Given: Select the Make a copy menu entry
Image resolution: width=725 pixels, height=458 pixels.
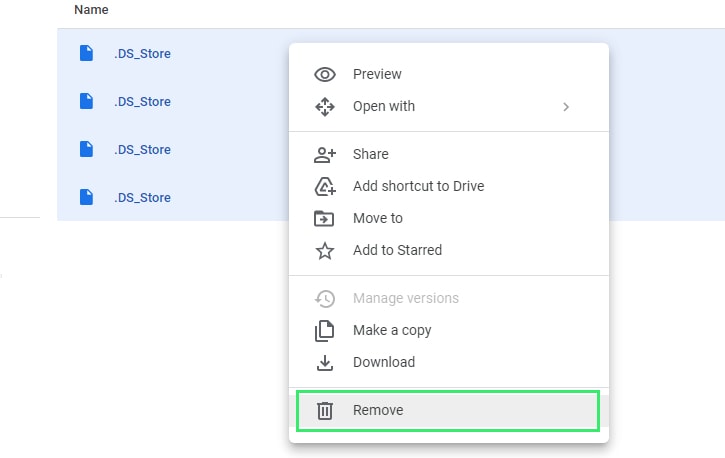Looking at the screenshot, I should pos(449,330).
